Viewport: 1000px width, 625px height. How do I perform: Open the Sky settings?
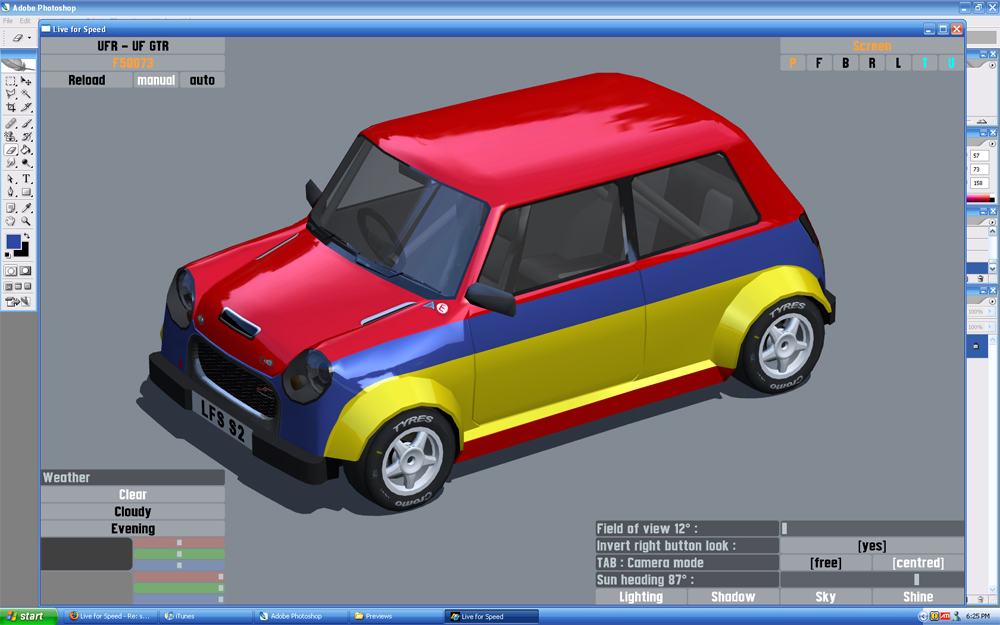pyautogui.click(x=826, y=597)
